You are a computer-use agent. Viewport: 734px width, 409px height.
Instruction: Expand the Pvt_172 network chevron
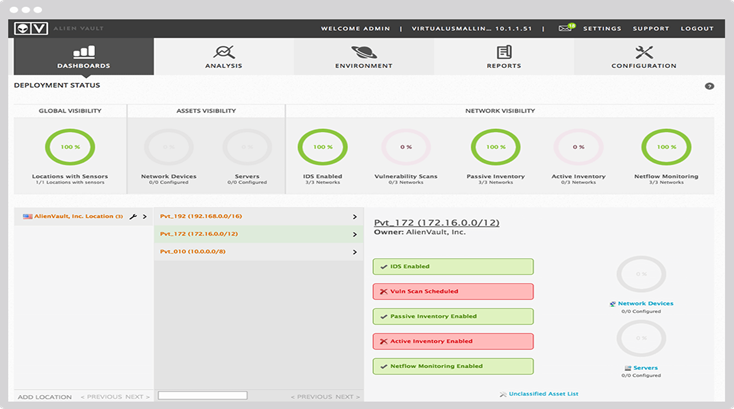click(x=354, y=234)
